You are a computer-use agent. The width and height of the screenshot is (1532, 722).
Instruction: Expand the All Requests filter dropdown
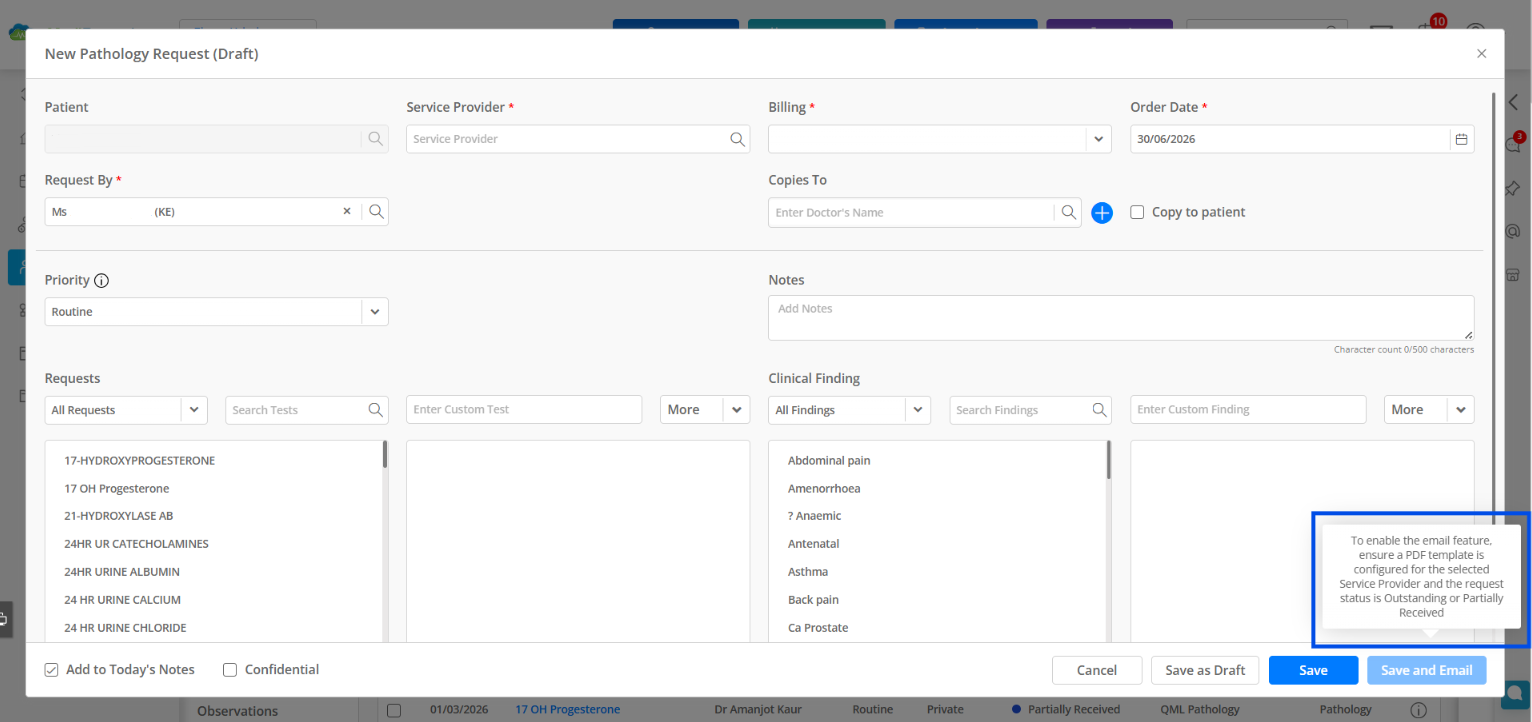point(194,410)
